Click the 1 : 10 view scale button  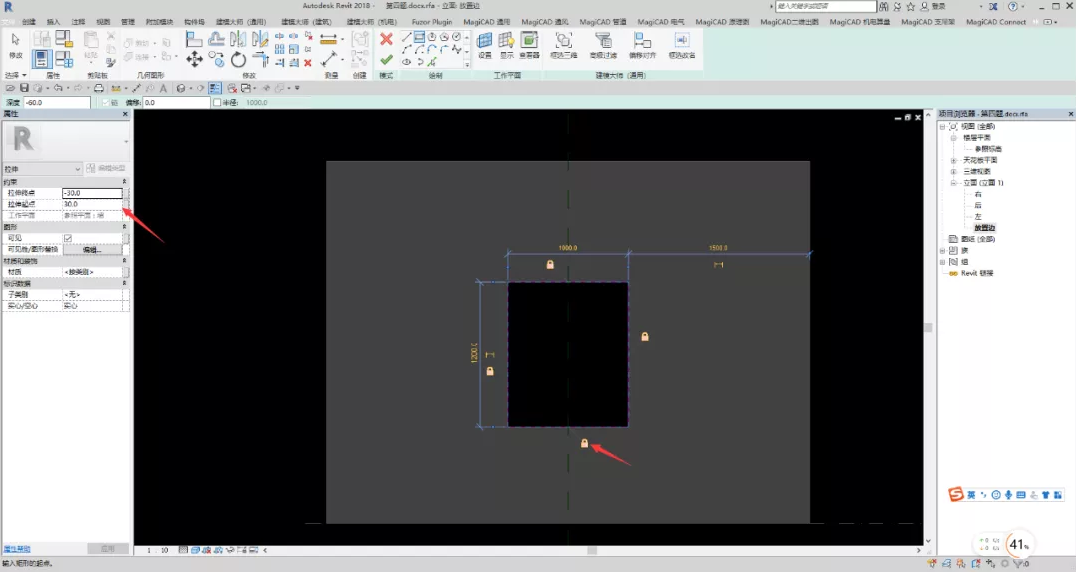pyautogui.click(x=159, y=550)
